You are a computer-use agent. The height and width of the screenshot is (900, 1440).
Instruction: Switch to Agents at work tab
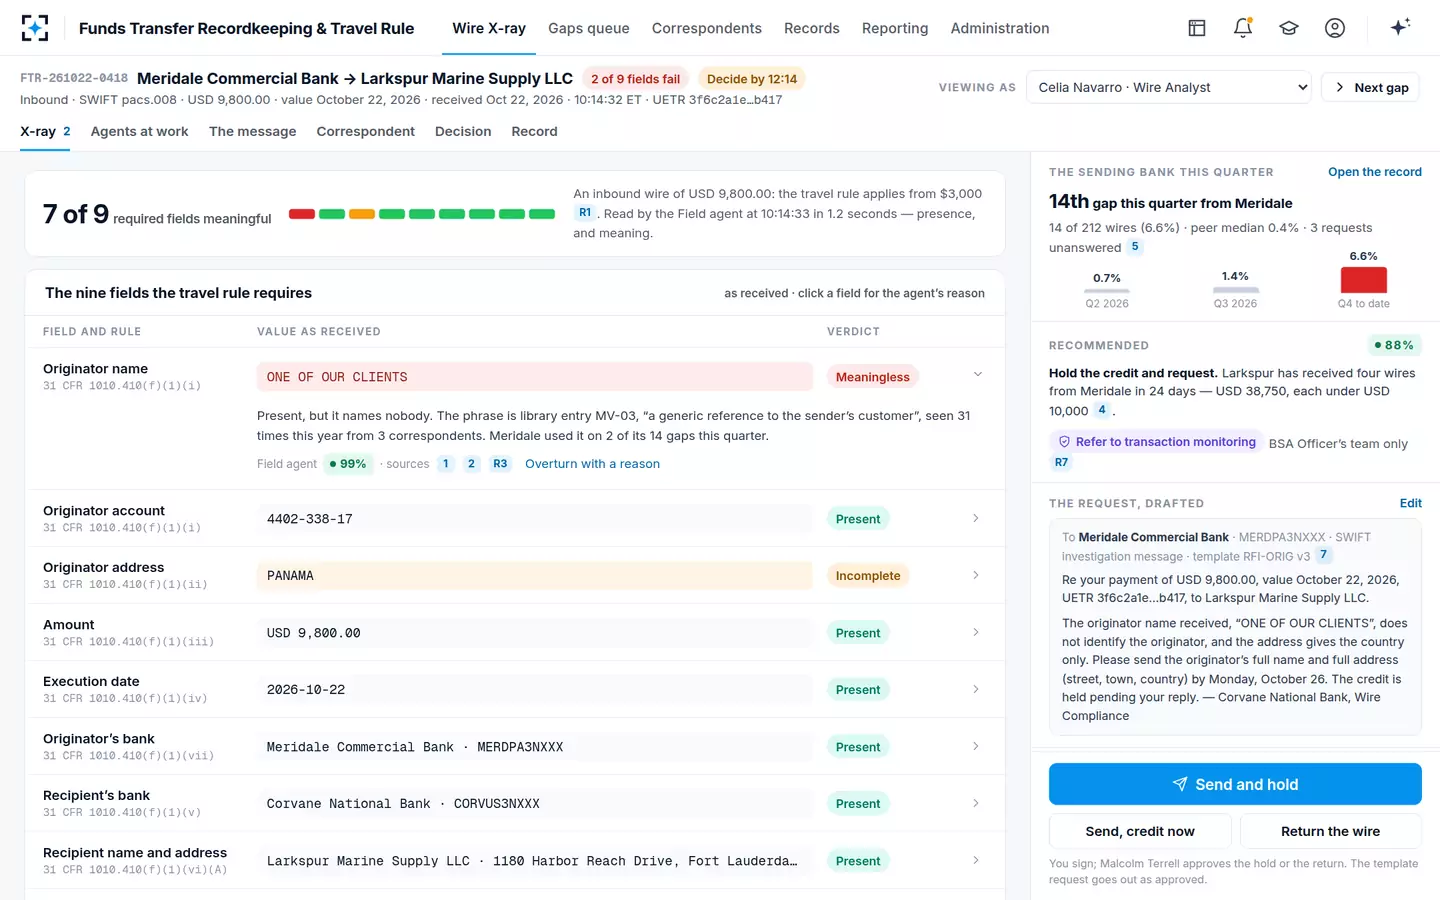(139, 131)
